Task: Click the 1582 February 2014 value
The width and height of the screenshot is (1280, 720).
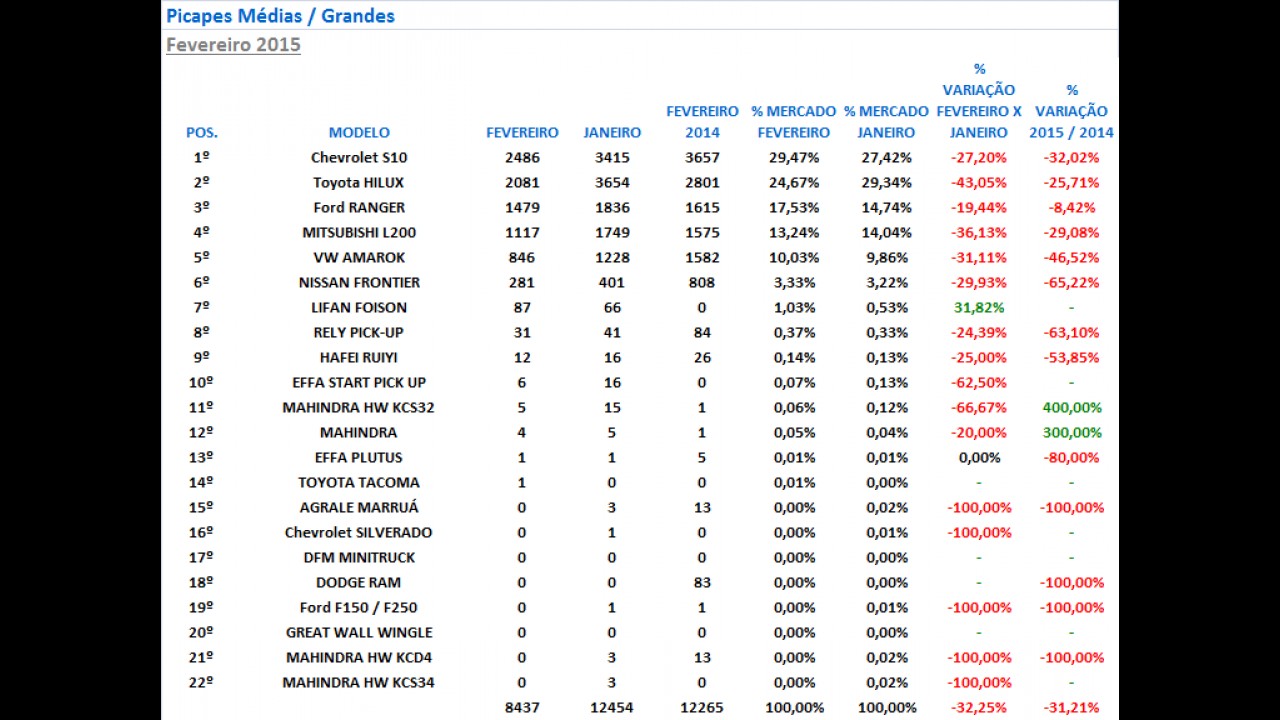Action: coord(702,257)
